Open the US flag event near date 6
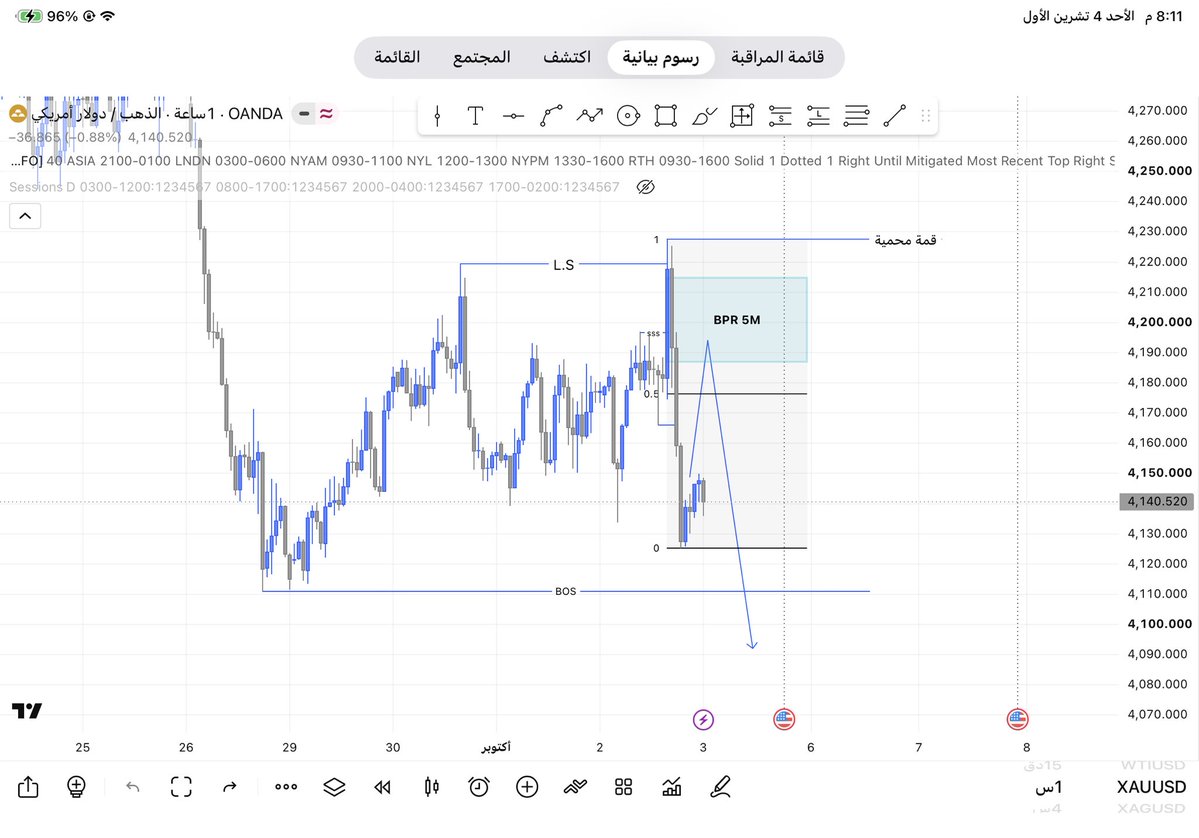This screenshot has width=1199, height=838. coord(784,719)
